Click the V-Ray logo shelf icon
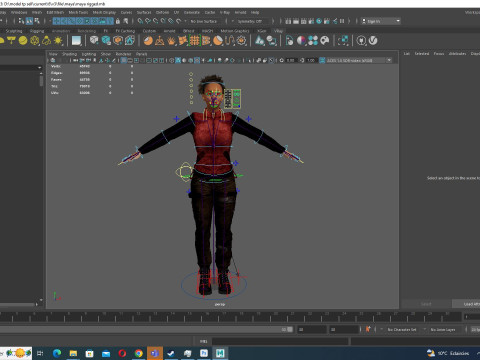This screenshot has height=360, width=480. pyautogui.click(x=373, y=41)
